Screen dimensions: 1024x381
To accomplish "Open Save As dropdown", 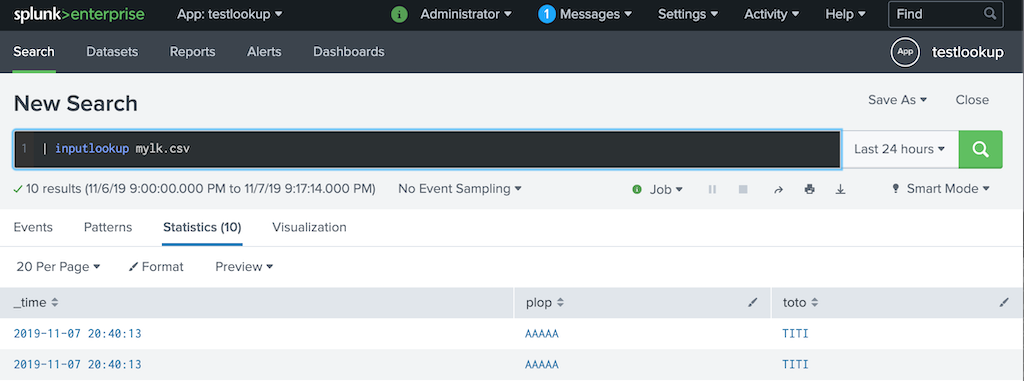I will click(897, 100).
